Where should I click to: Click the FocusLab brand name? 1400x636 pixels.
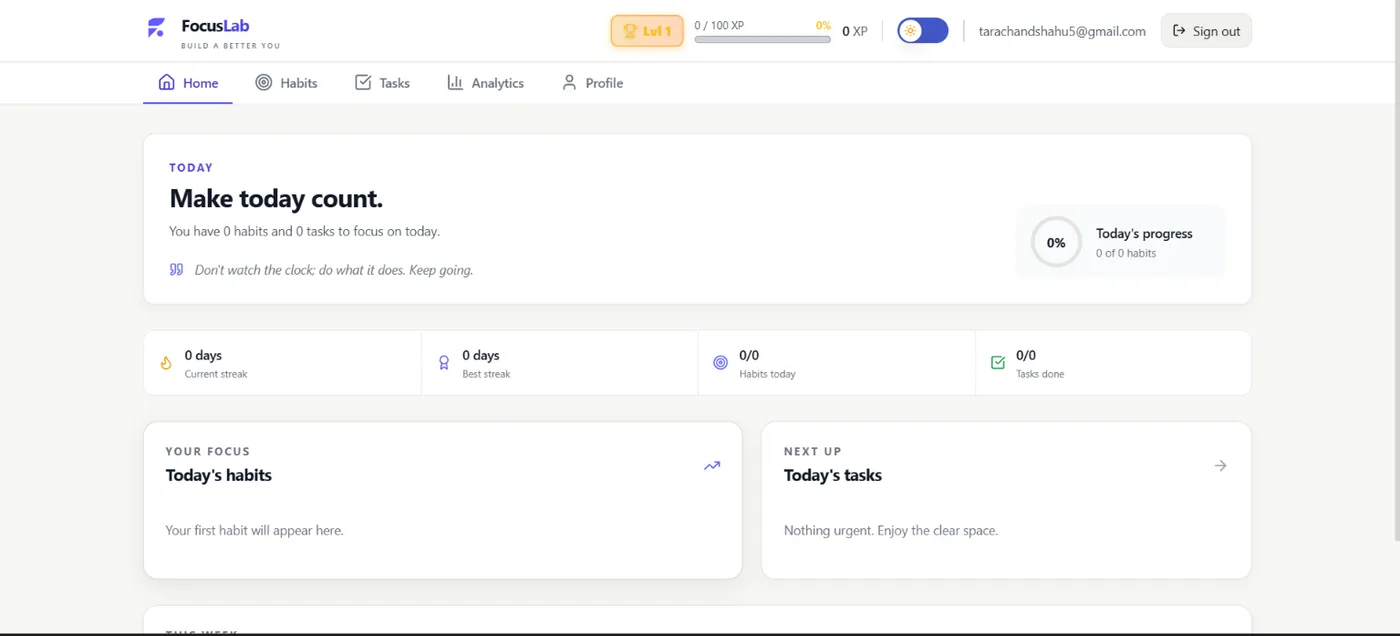tap(215, 25)
